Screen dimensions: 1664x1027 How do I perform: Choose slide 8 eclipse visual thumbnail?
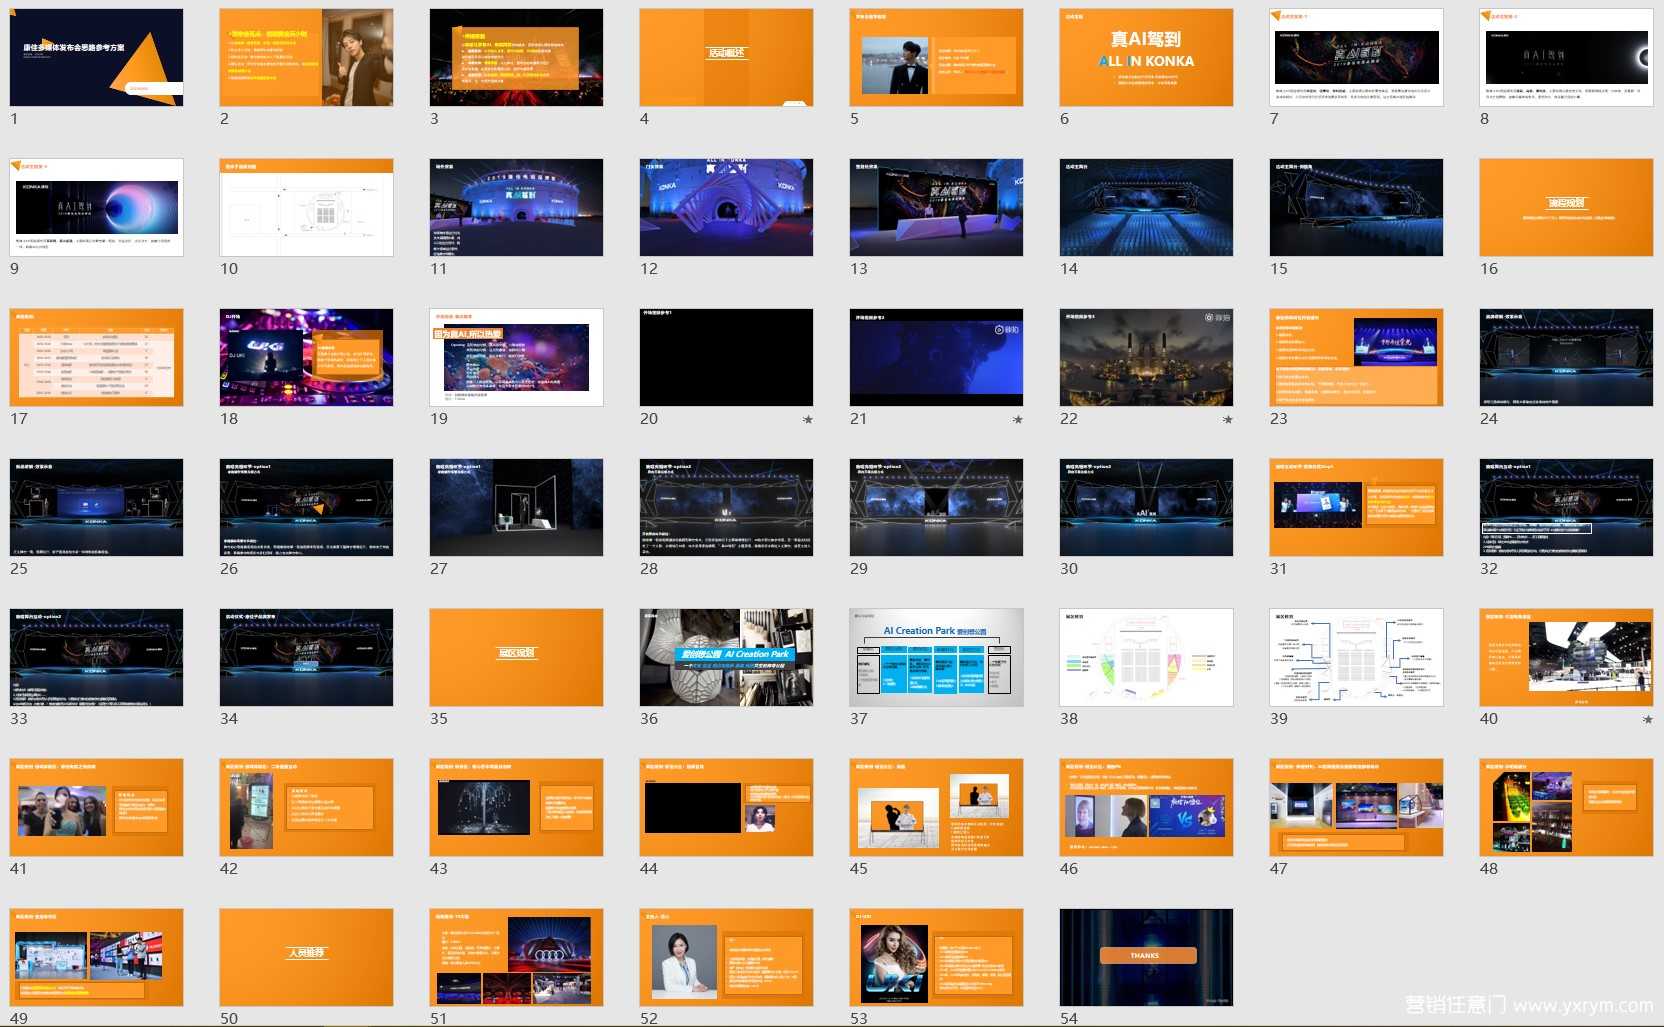[x=1566, y=57]
